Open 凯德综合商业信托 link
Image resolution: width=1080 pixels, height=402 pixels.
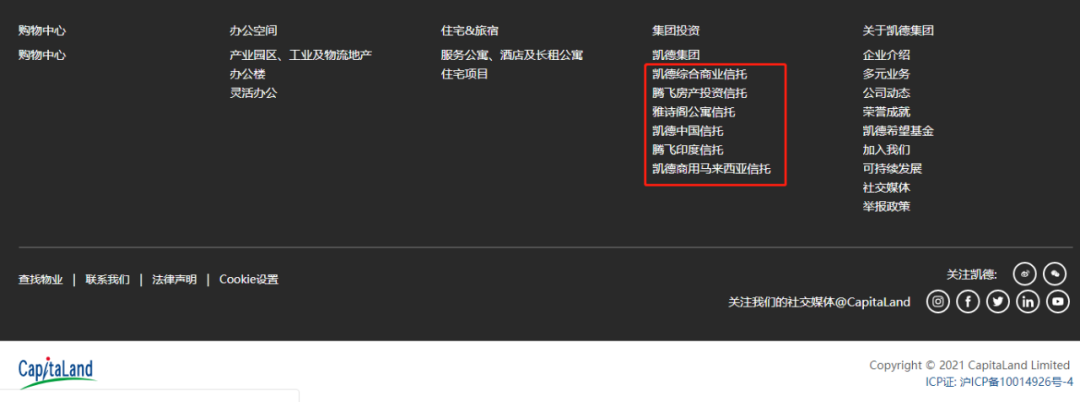point(700,74)
